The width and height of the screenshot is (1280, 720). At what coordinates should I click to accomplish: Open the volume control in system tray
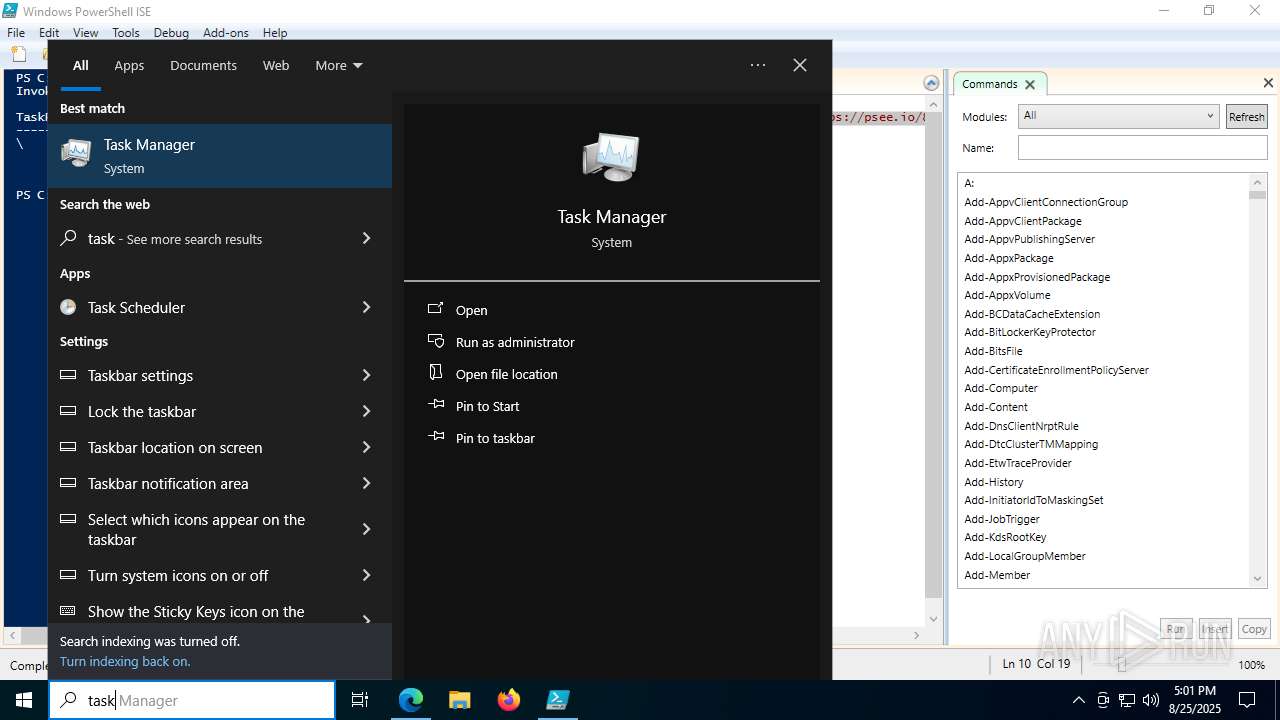1150,700
